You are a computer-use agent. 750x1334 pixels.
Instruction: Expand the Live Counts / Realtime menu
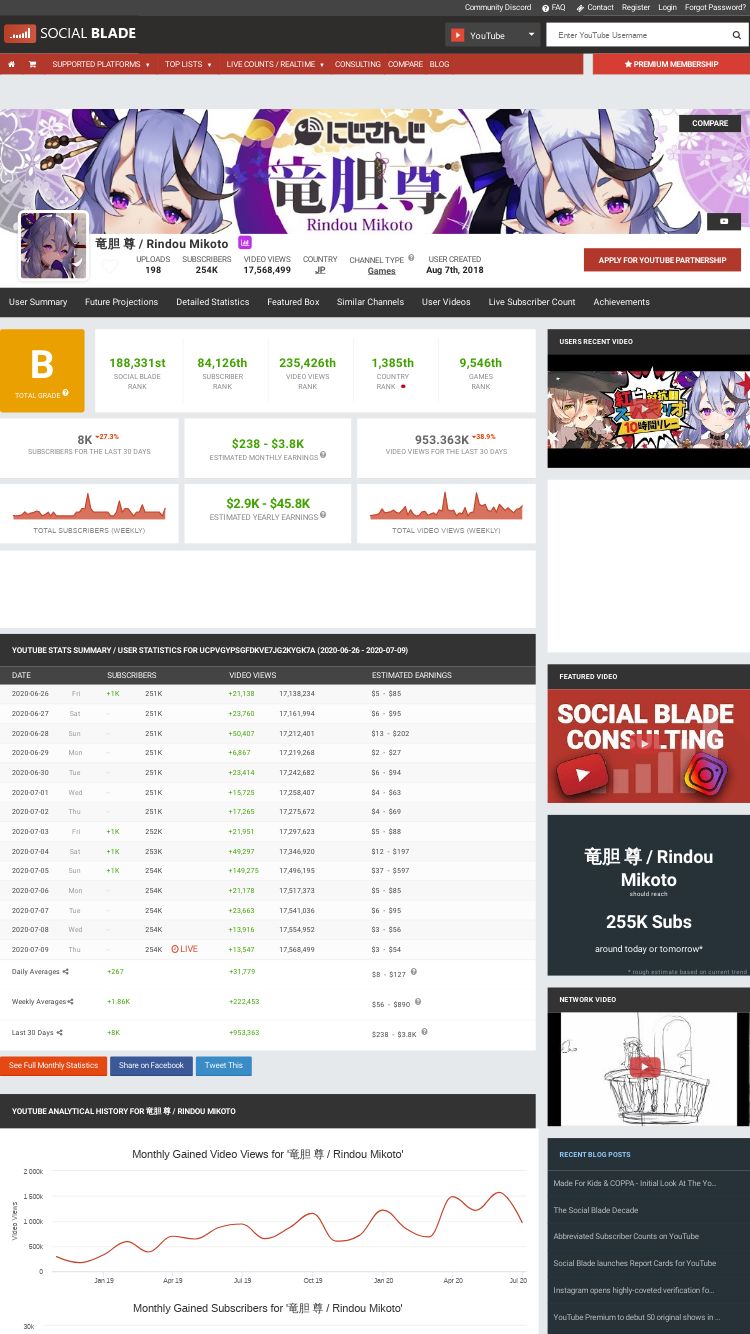point(276,64)
